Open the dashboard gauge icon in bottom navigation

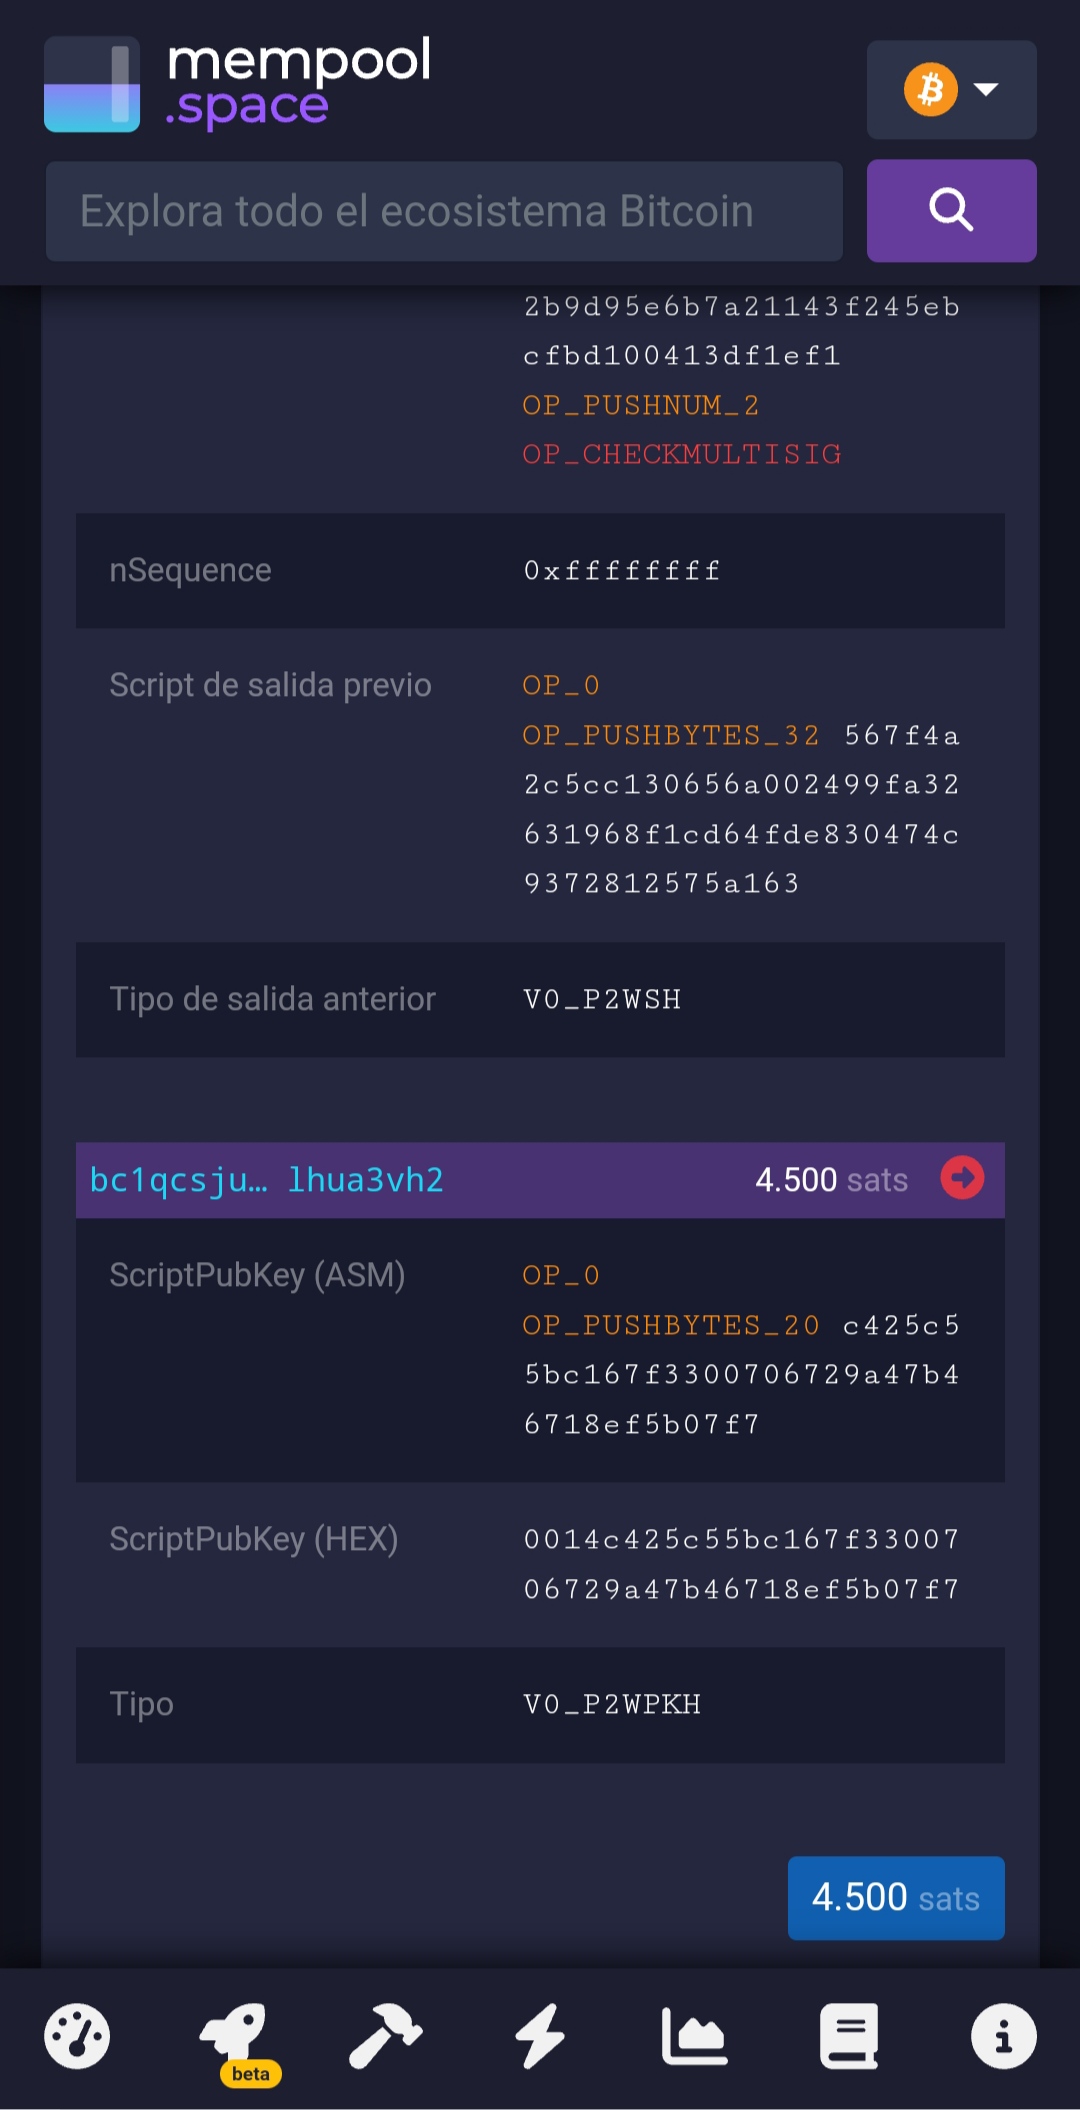(x=77, y=2036)
